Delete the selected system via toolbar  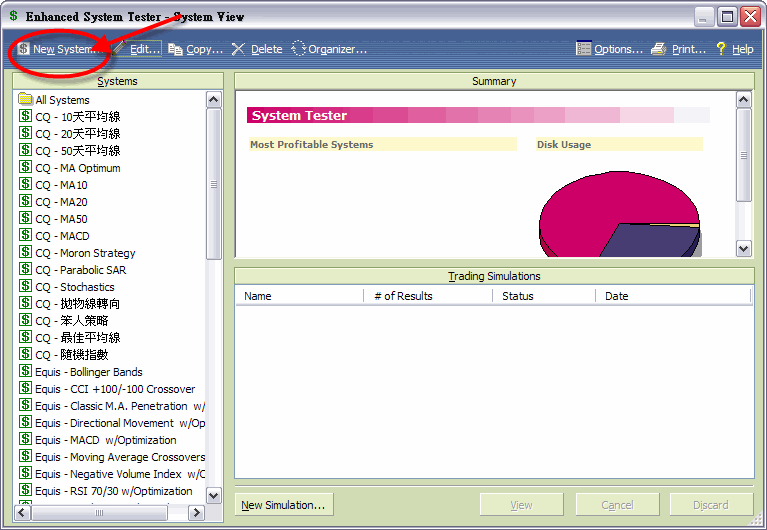[257, 49]
